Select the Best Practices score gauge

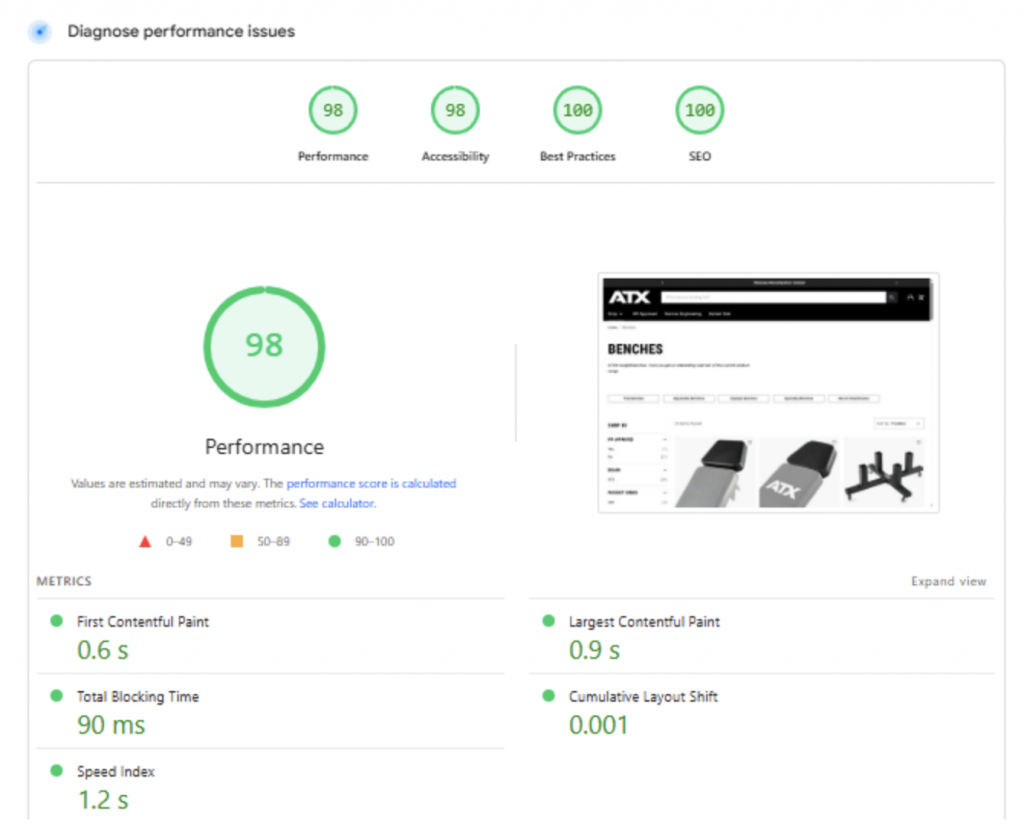pyautogui.click(x=577, y=110)
